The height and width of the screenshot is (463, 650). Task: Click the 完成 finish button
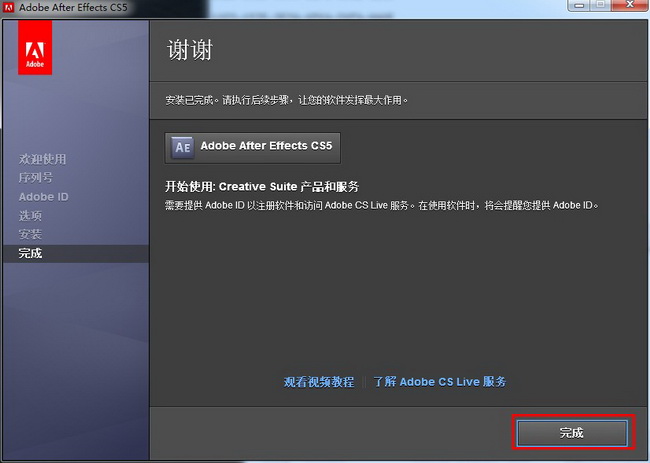click(x=572, y=433)
